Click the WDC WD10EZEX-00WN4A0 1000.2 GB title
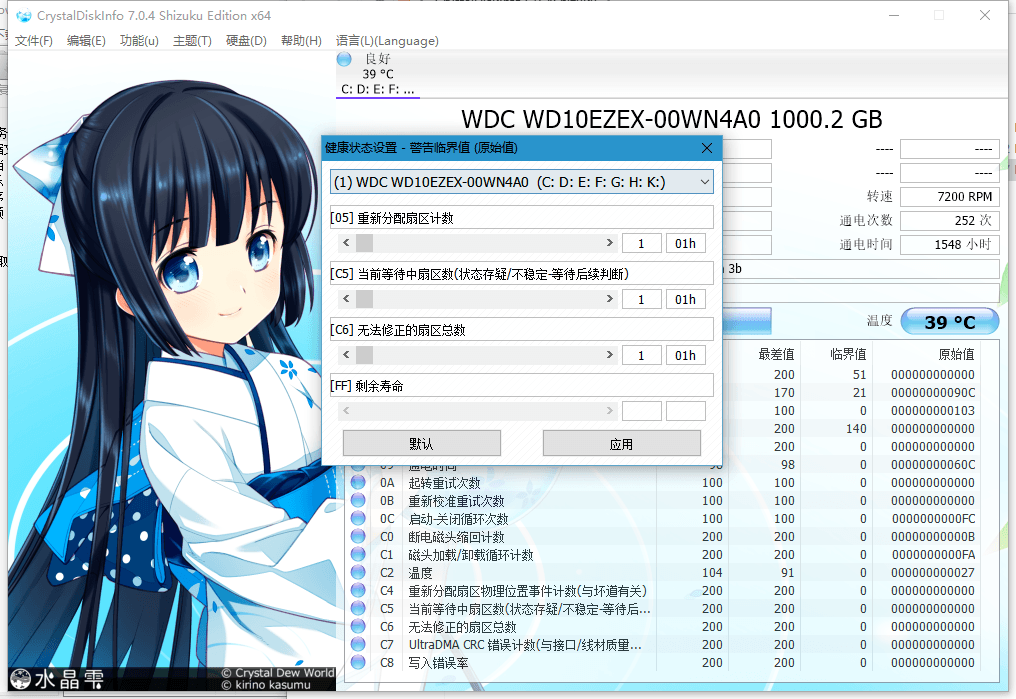Screen dimensions: 1016x699 (672, 119)
